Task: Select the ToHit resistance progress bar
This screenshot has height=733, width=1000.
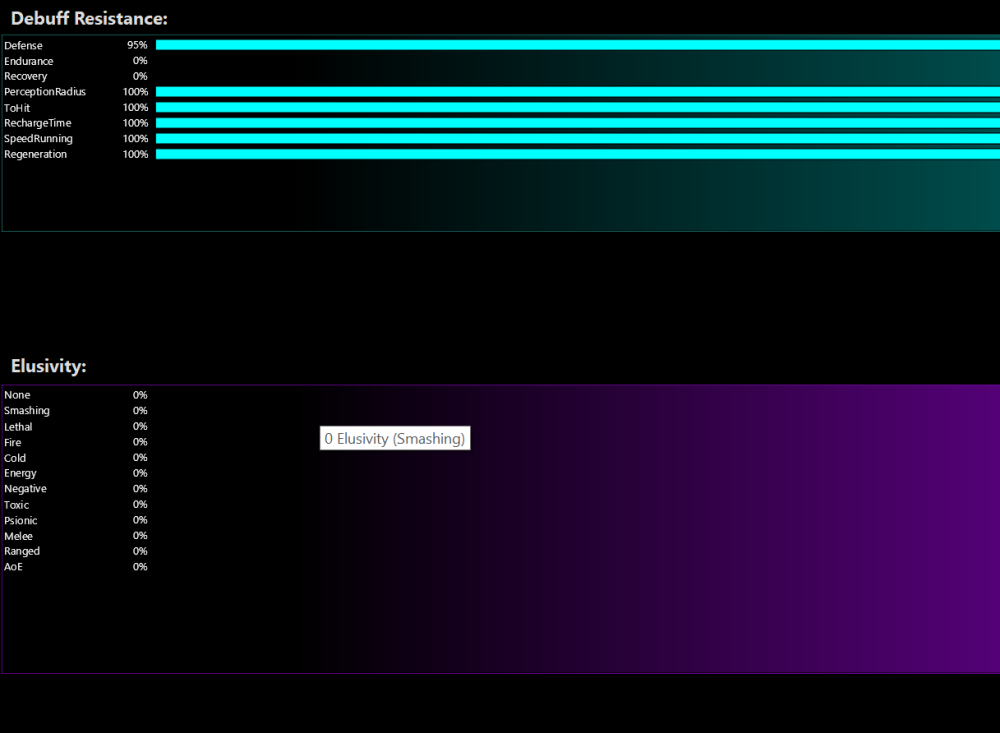Action: (x=577, y=107)
